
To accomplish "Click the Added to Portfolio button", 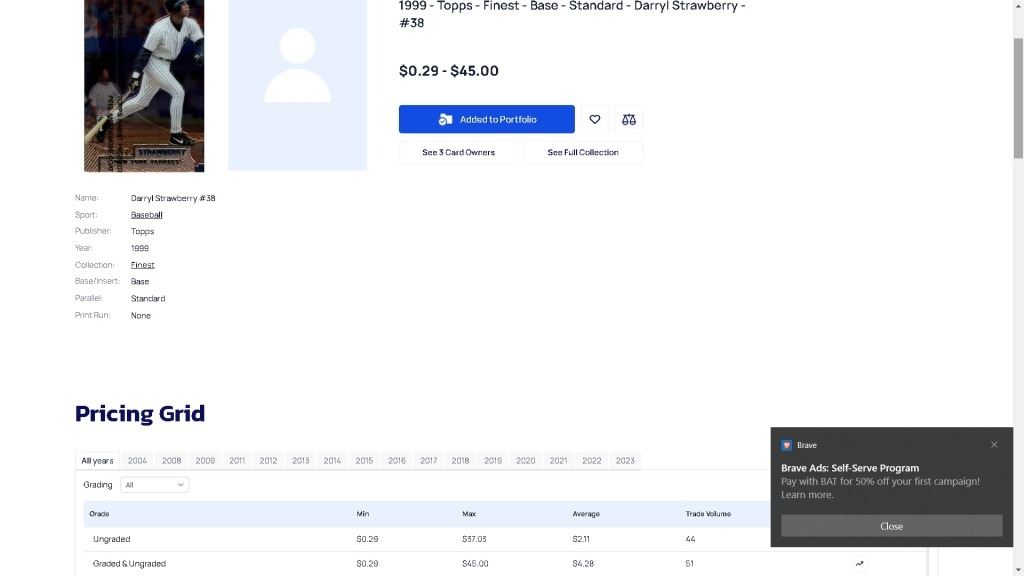I will coord(487,119).
